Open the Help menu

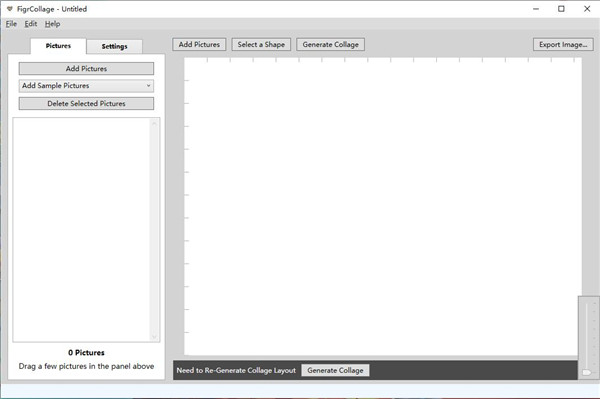[52, 24]
